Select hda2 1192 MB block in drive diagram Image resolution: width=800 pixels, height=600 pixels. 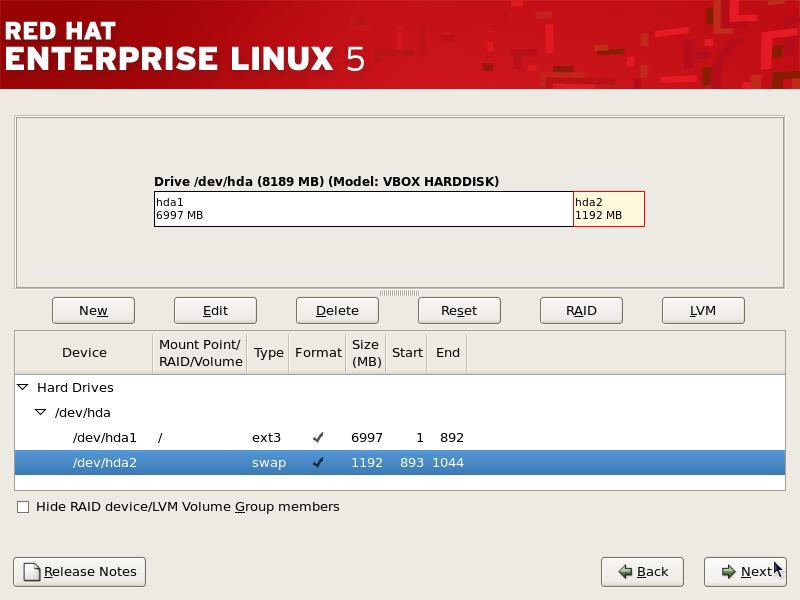(609, 209)
